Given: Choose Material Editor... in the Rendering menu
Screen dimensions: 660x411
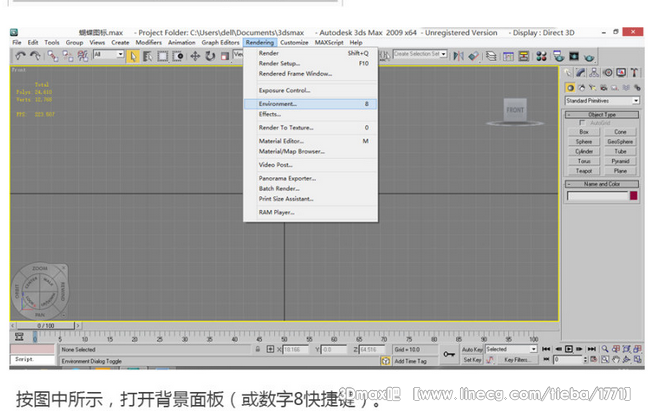Looking at the screenshot, I should [310, 141].
